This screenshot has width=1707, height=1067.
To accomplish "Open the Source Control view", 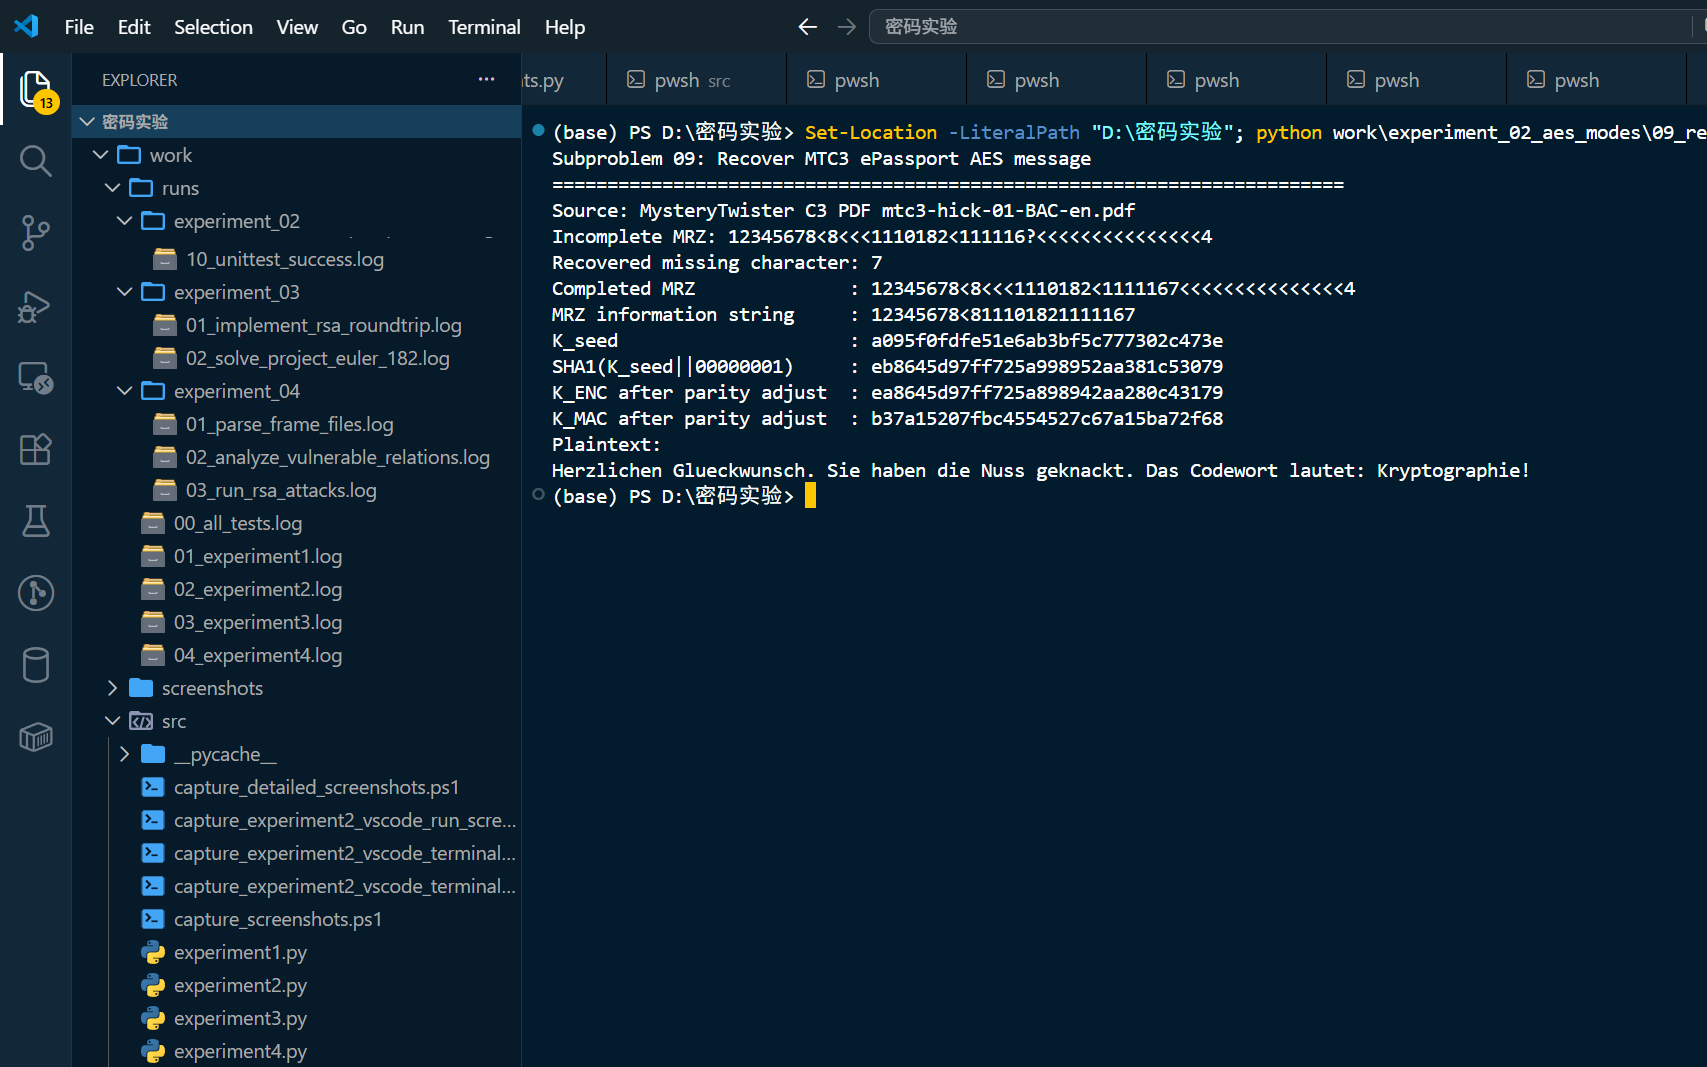I will click(36, 232).
